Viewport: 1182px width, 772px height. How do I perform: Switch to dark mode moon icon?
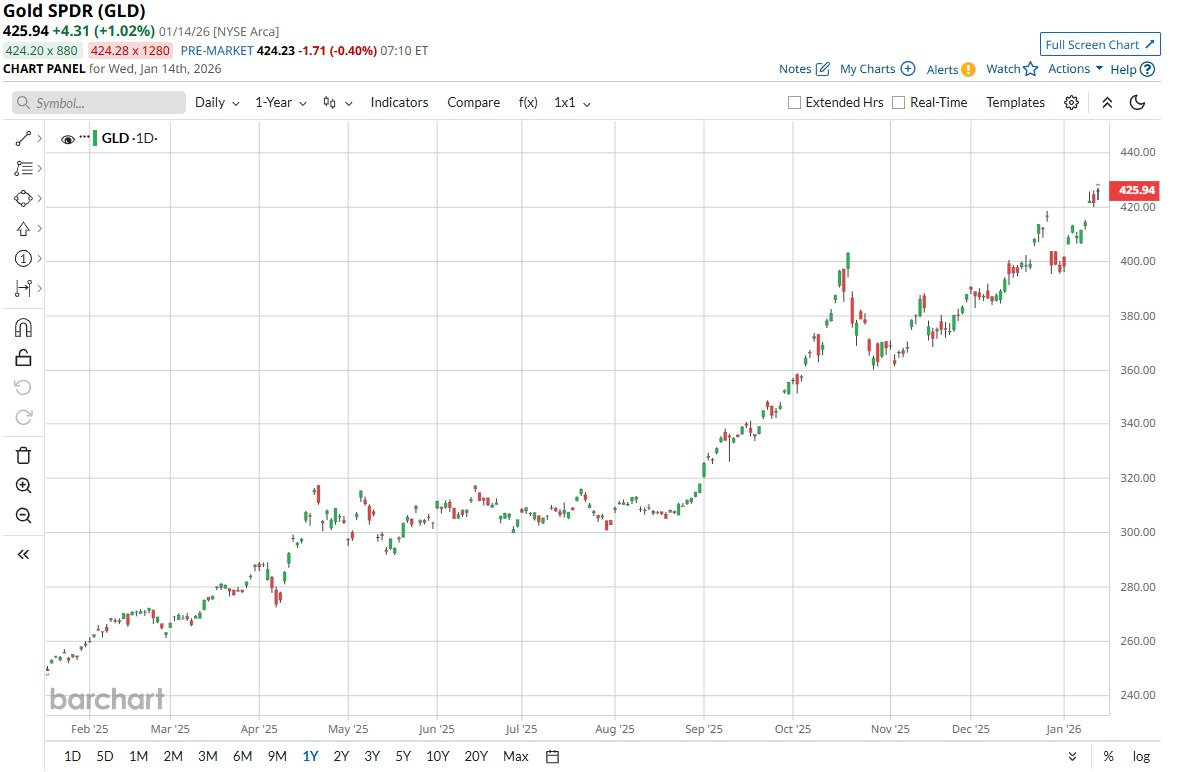[x=1137, y=103]
